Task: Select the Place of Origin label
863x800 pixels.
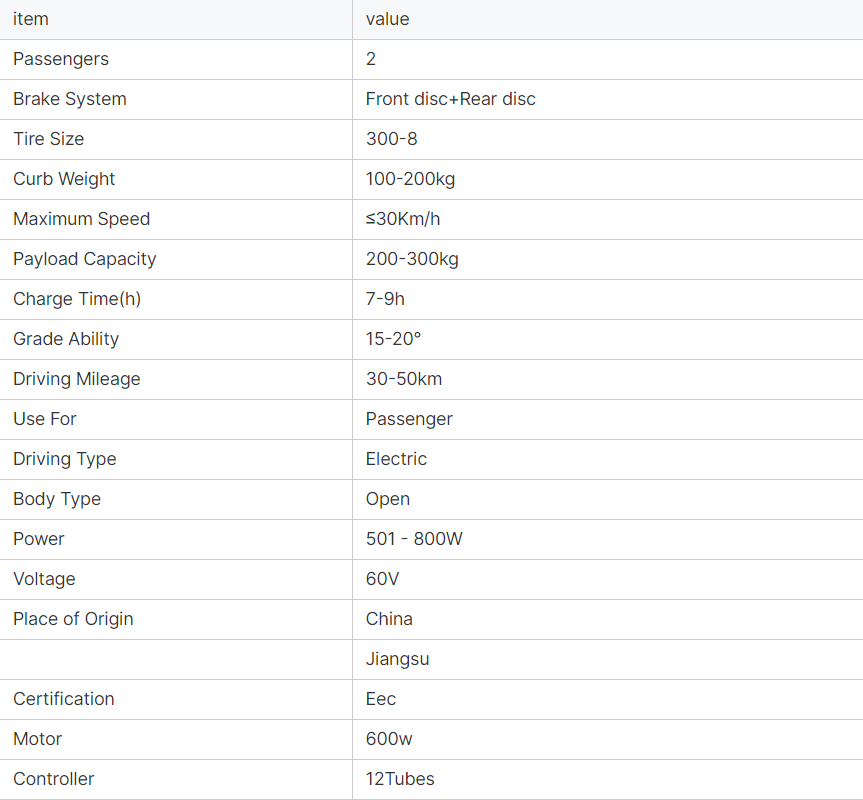Action: 73,619
